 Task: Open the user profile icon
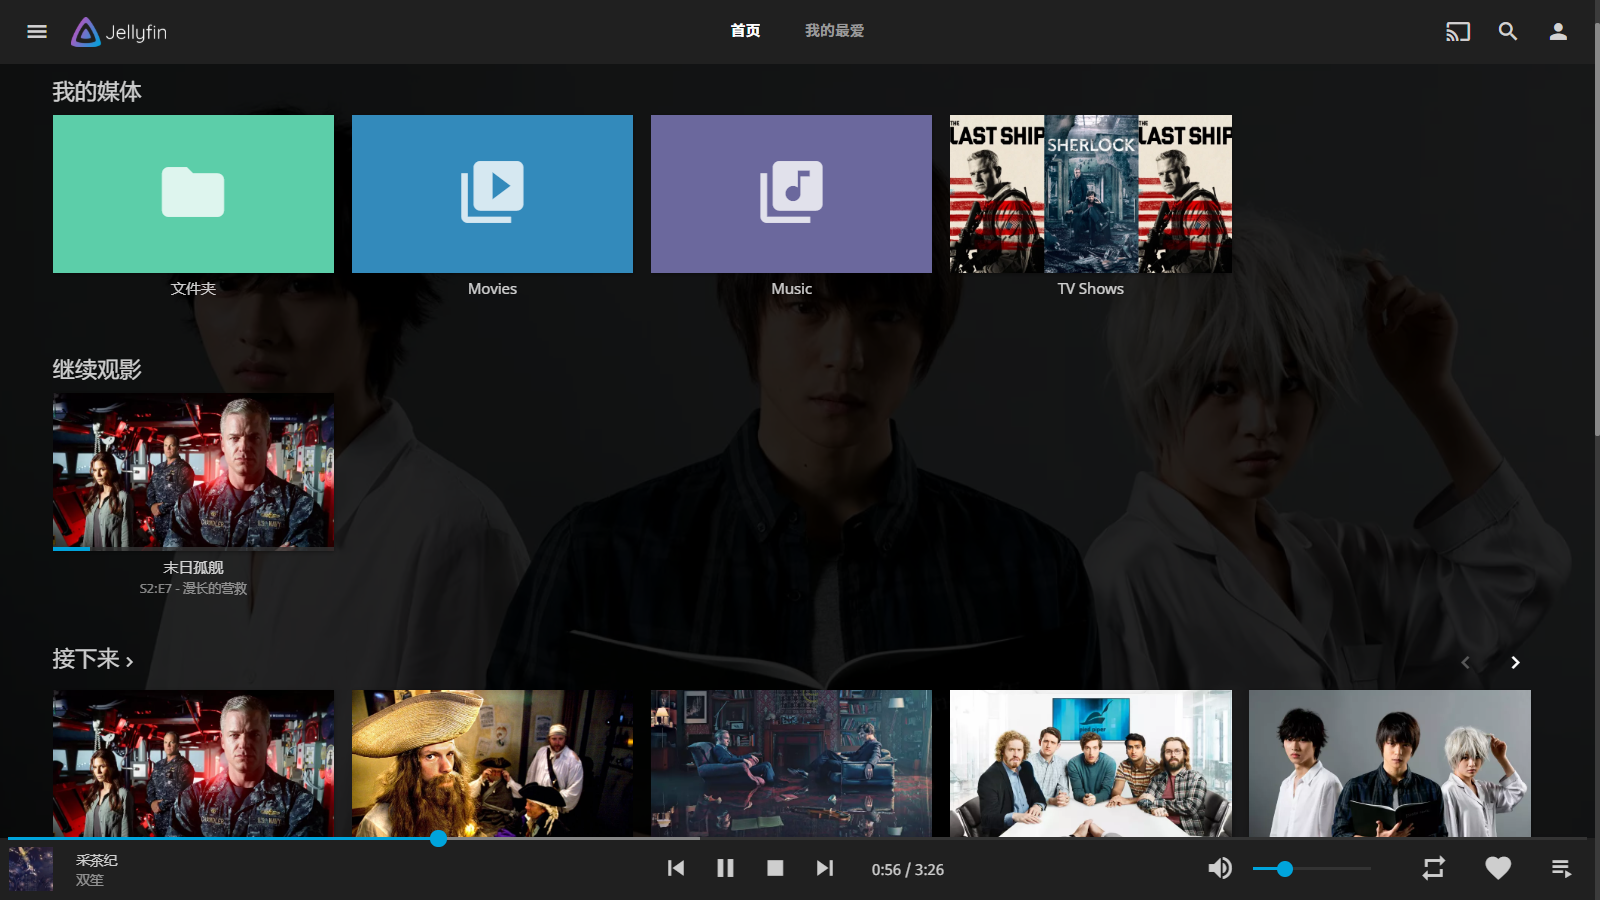(1558, 32)
